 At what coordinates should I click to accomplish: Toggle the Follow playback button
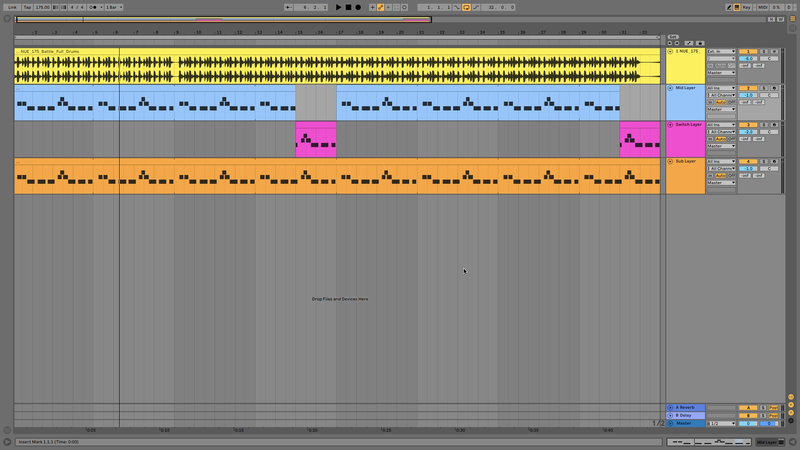(289, 7)
